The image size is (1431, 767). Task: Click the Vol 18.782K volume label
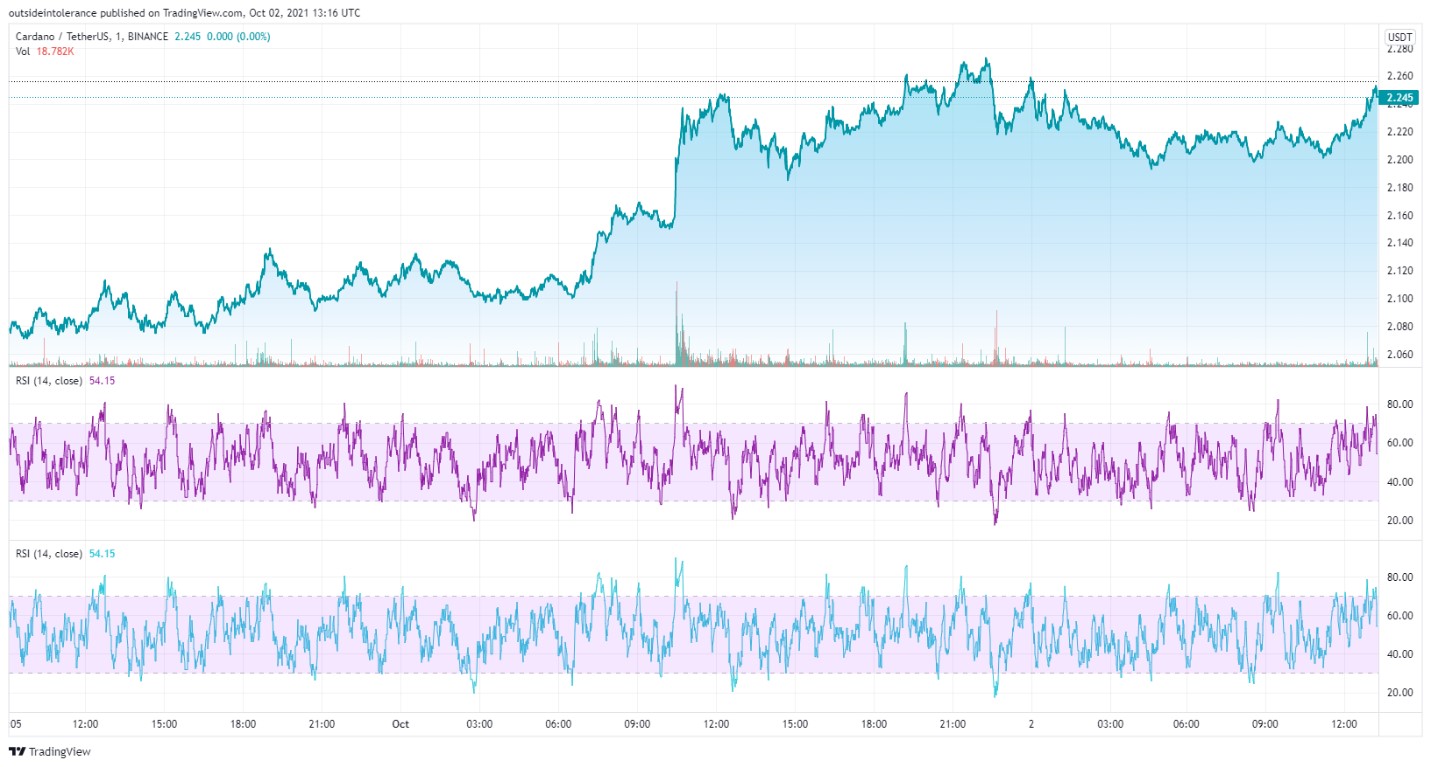tap(44, 51)
